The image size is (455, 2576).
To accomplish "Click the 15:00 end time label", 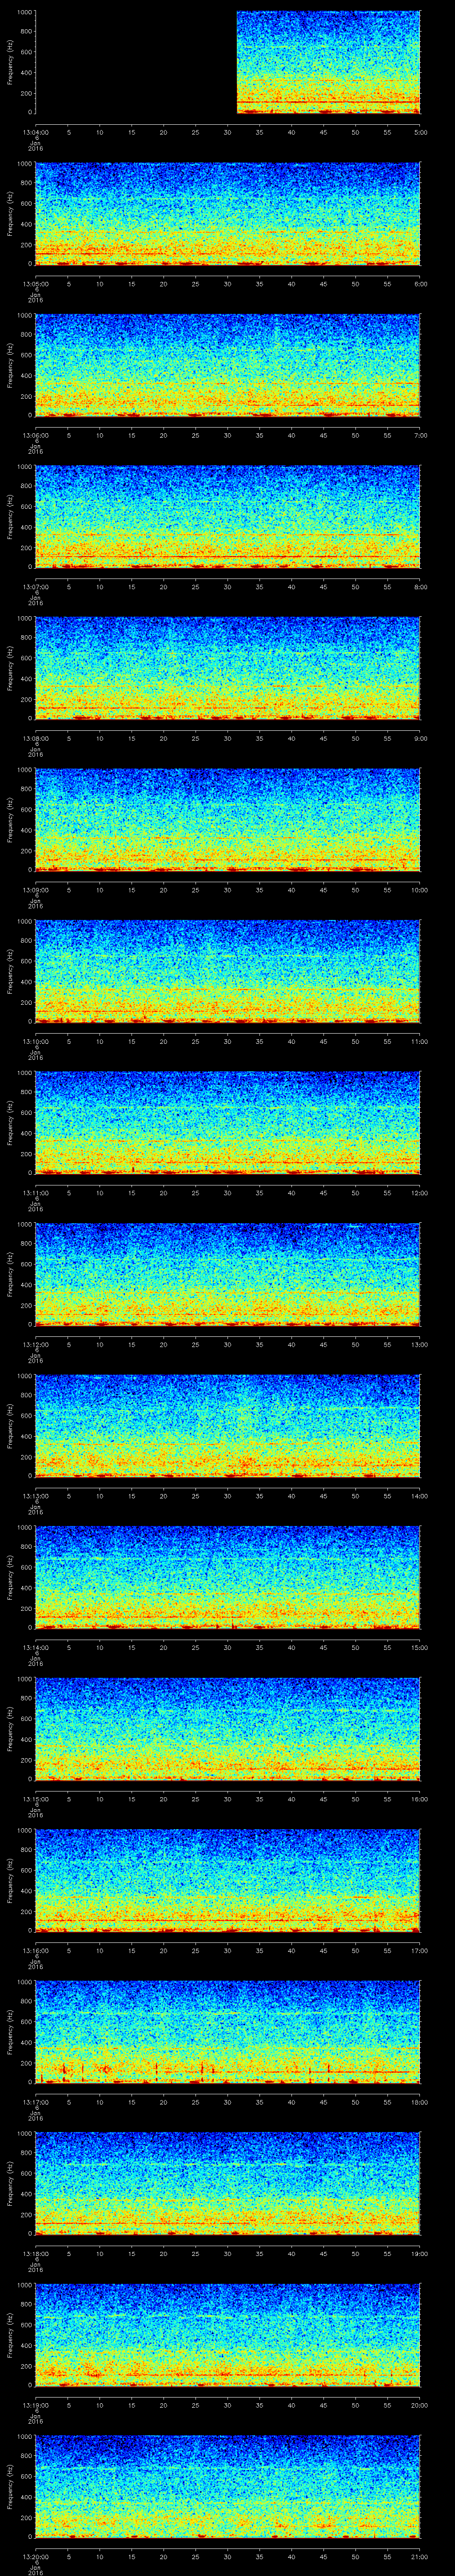I will (420, 1647).
